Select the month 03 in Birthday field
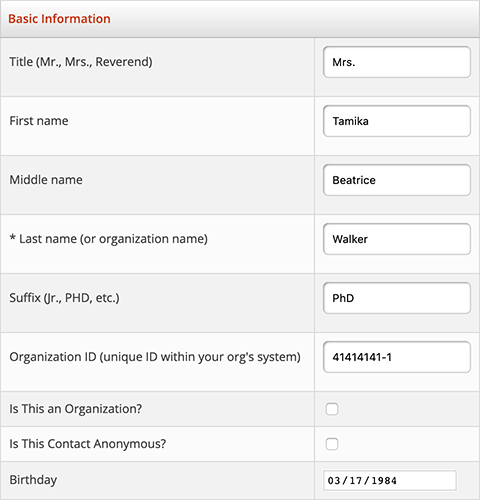This screenshot has width=480, height=500. 334,481
